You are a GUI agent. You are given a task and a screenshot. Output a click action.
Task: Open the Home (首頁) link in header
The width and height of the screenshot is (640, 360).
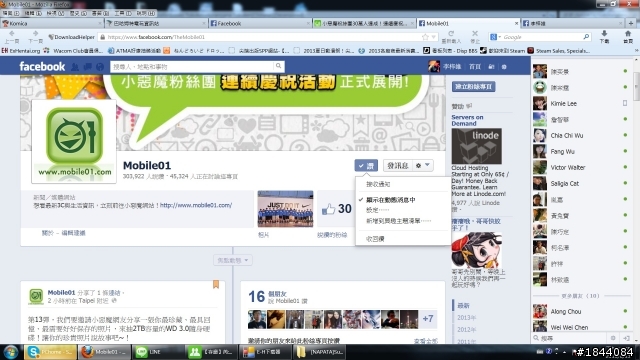(x=475, y=67)
